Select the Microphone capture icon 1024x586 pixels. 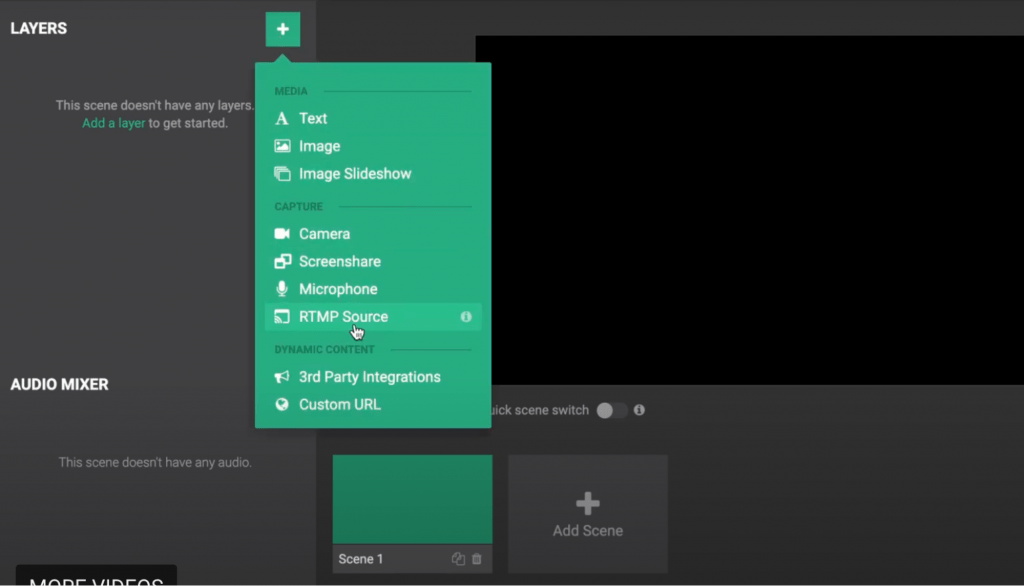pos(284,289)
